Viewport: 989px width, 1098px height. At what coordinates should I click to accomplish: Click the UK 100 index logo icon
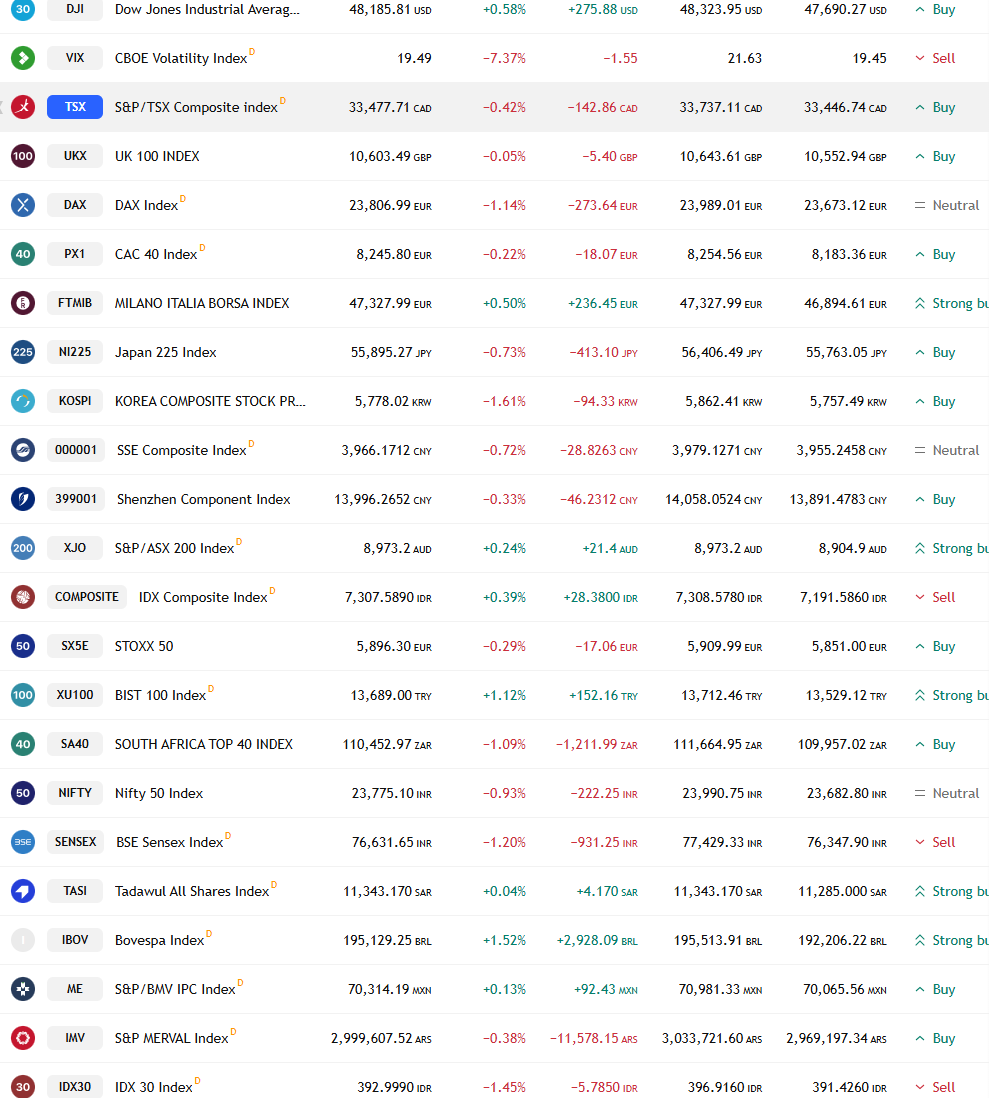[23, 155]
